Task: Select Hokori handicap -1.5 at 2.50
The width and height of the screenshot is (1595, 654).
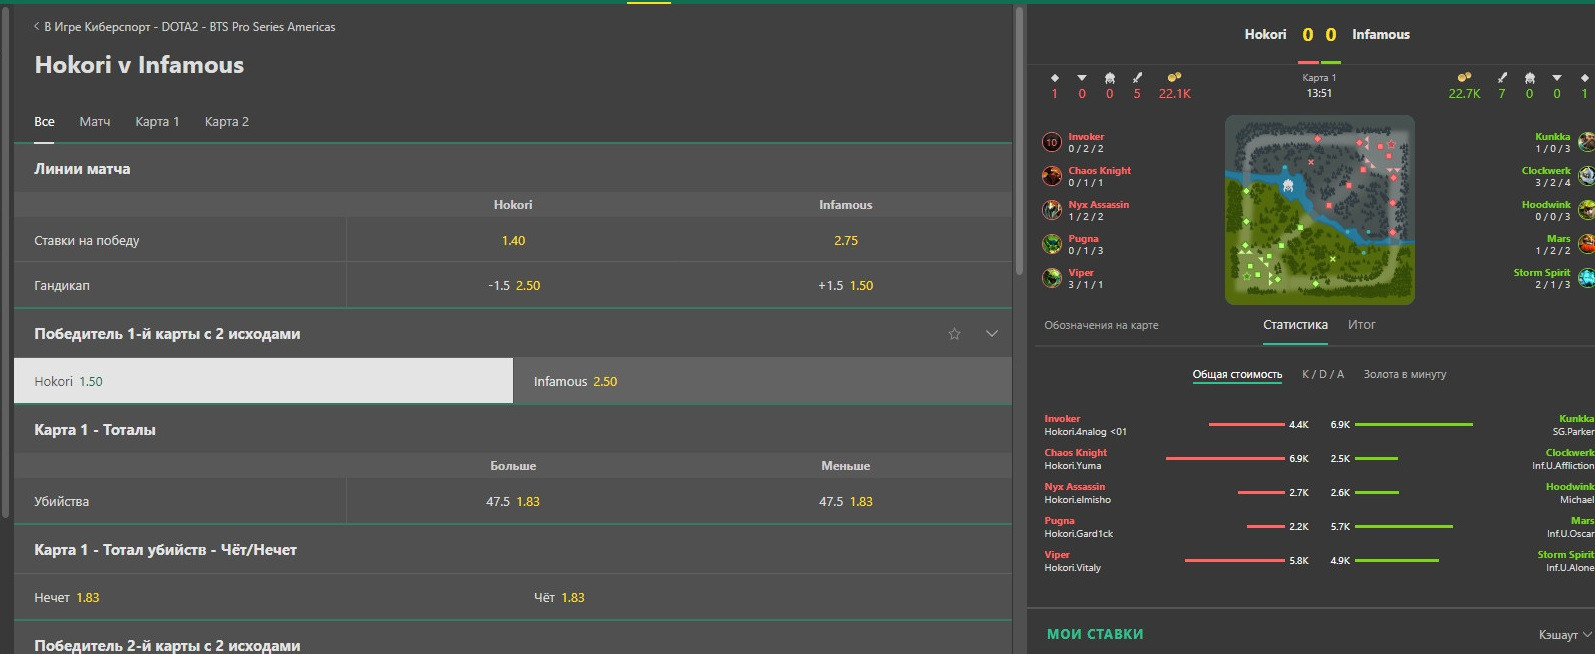Action: [513, 286]
